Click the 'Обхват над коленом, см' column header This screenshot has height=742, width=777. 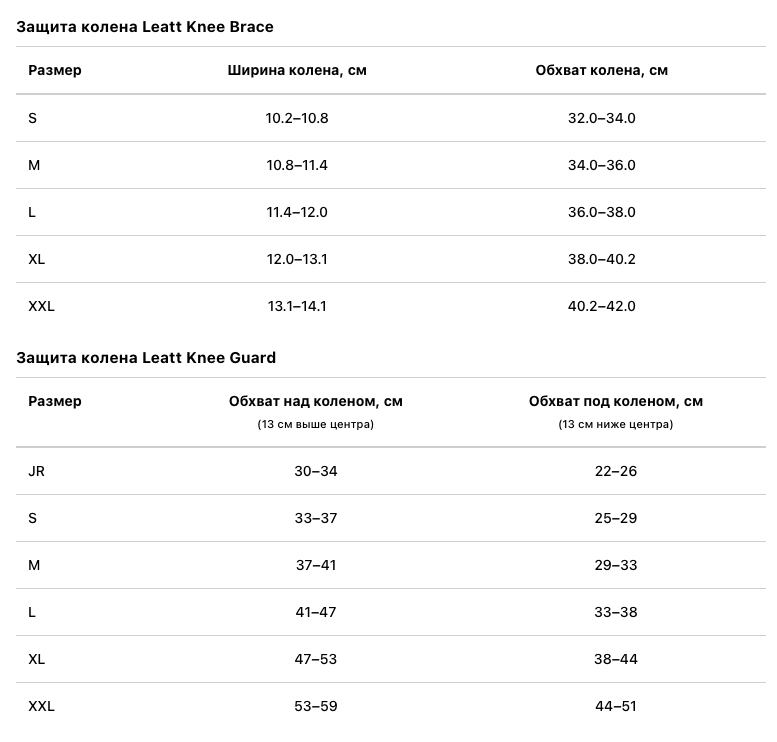(315, 401)
